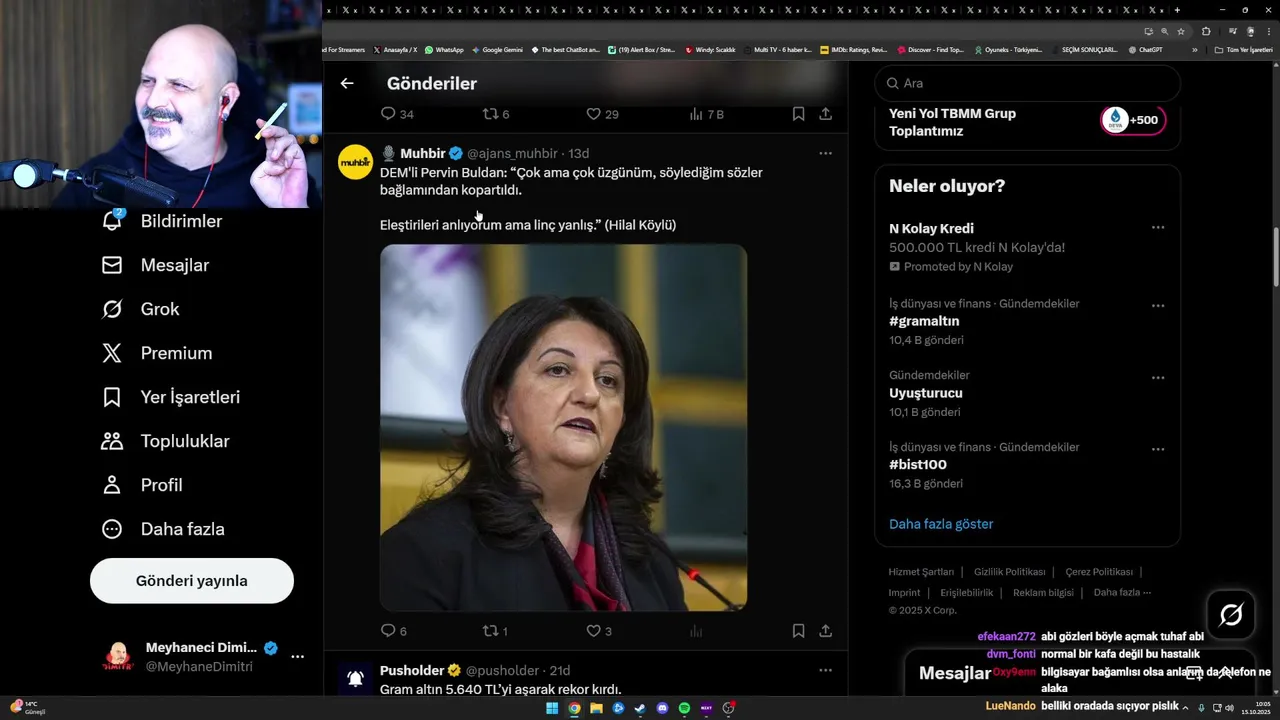Open Windows Start menu
Image resolution: width=1280 pixels, height=720 pixels.
click(x=552, y=708)
